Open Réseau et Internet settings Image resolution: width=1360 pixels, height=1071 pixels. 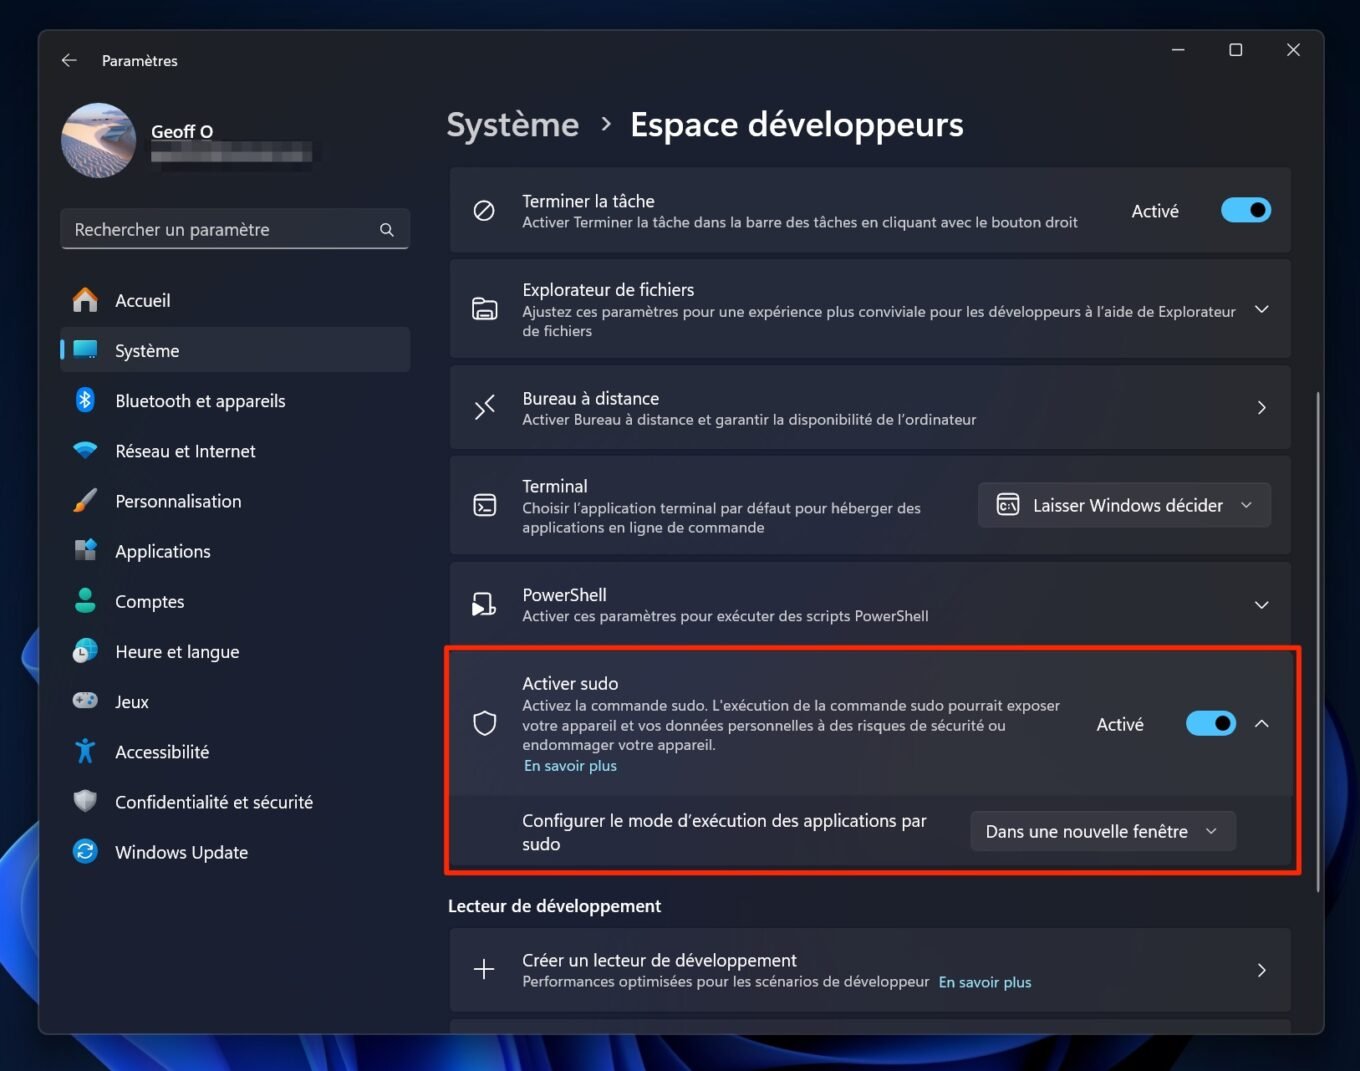point(235,451)
